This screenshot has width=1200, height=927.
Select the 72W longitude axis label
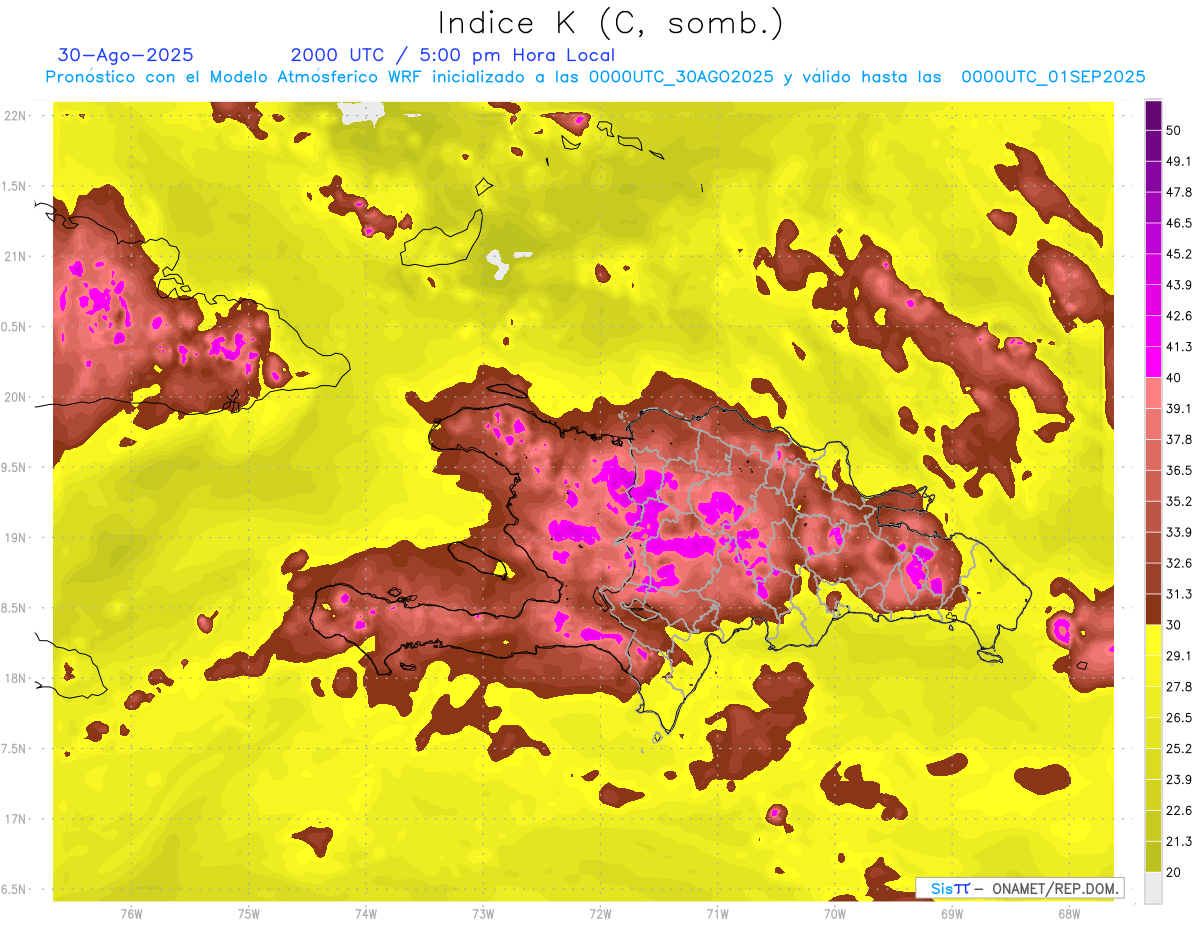600,913
